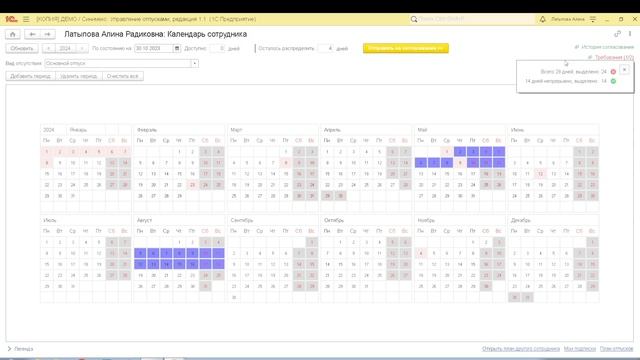Select September 30 in the calendar
This screenshot has height=360, width=640.
click(x=234, y=298)
